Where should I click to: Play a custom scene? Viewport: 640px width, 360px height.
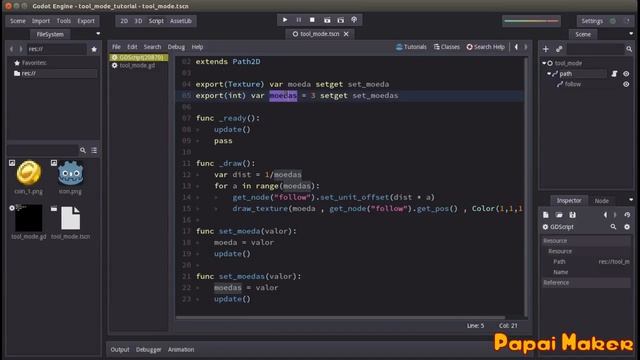pyautogui.click(x=341, y=20)
